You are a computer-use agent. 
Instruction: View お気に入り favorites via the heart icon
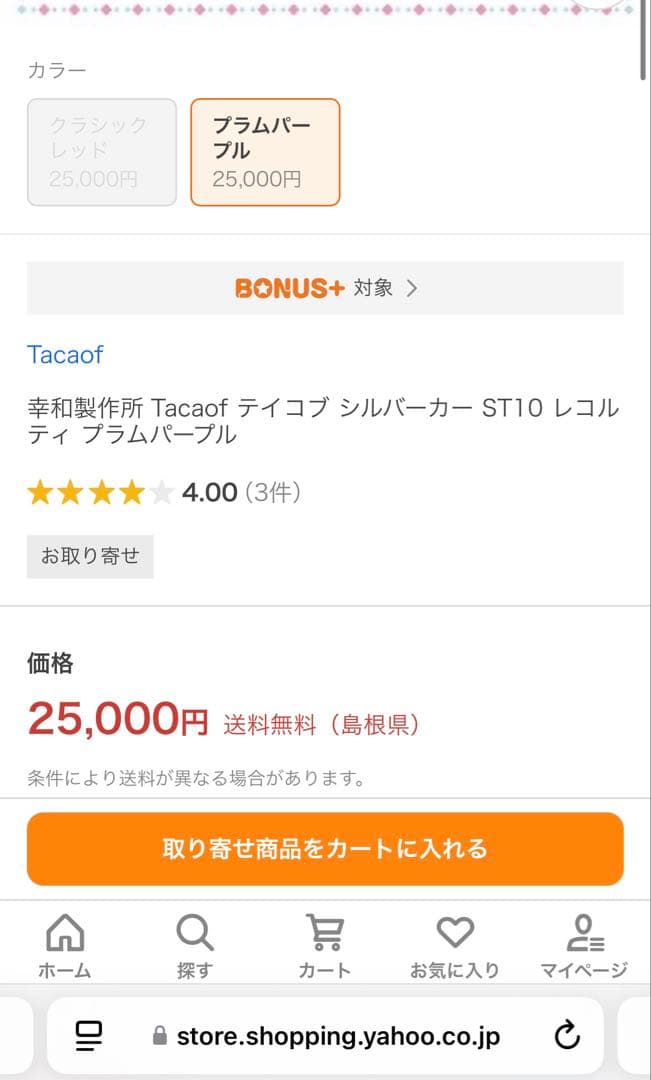coord(455,931)
